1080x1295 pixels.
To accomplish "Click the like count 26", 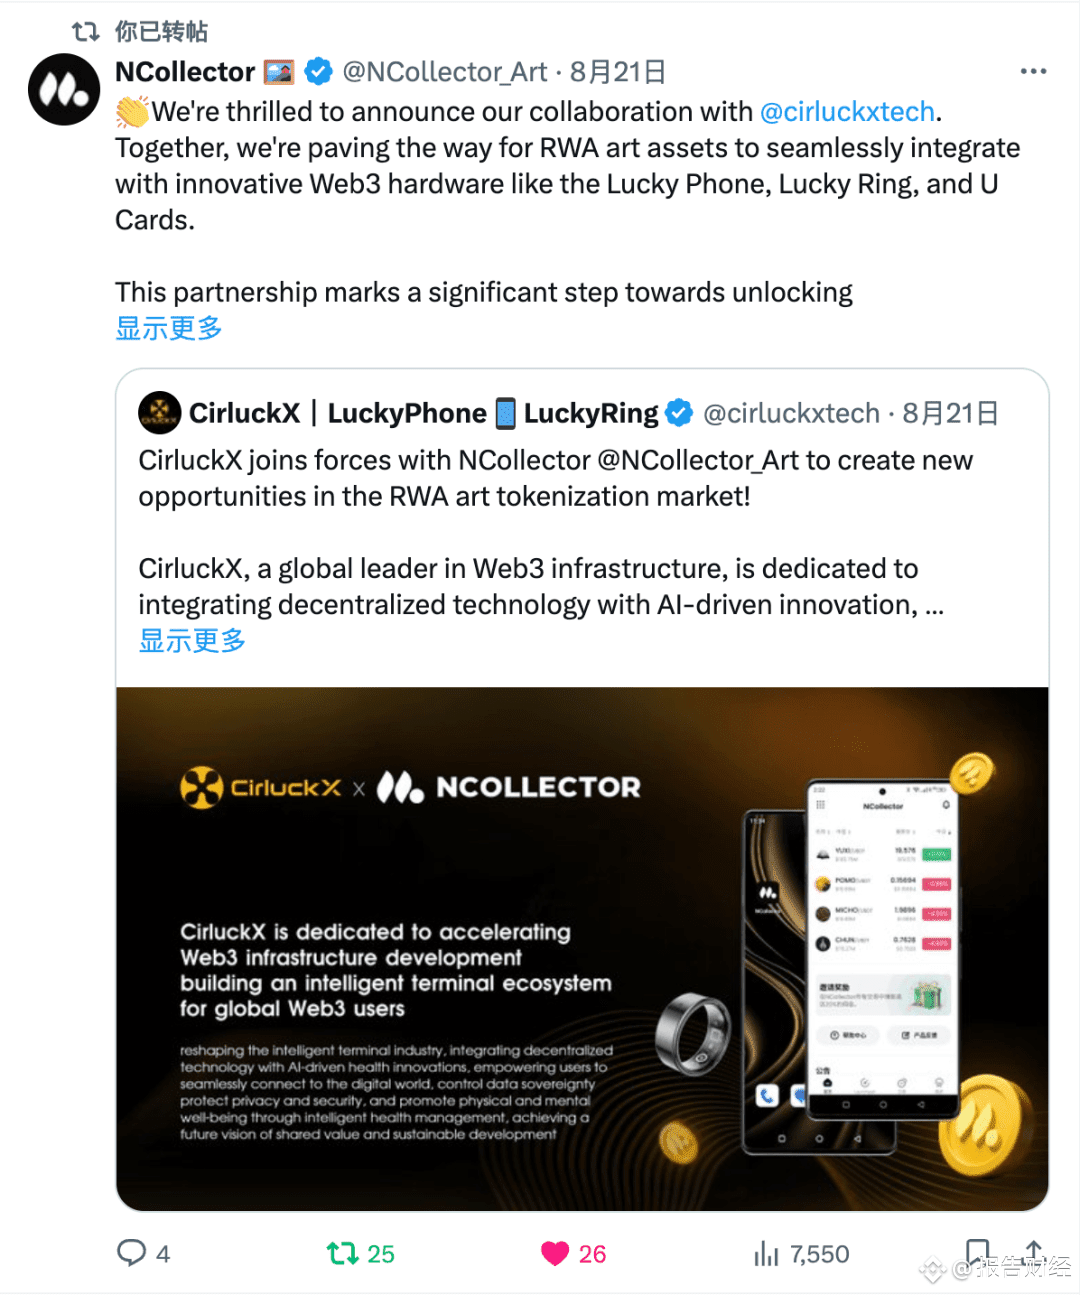I will pyautogui.click(x=593, y=1254).
